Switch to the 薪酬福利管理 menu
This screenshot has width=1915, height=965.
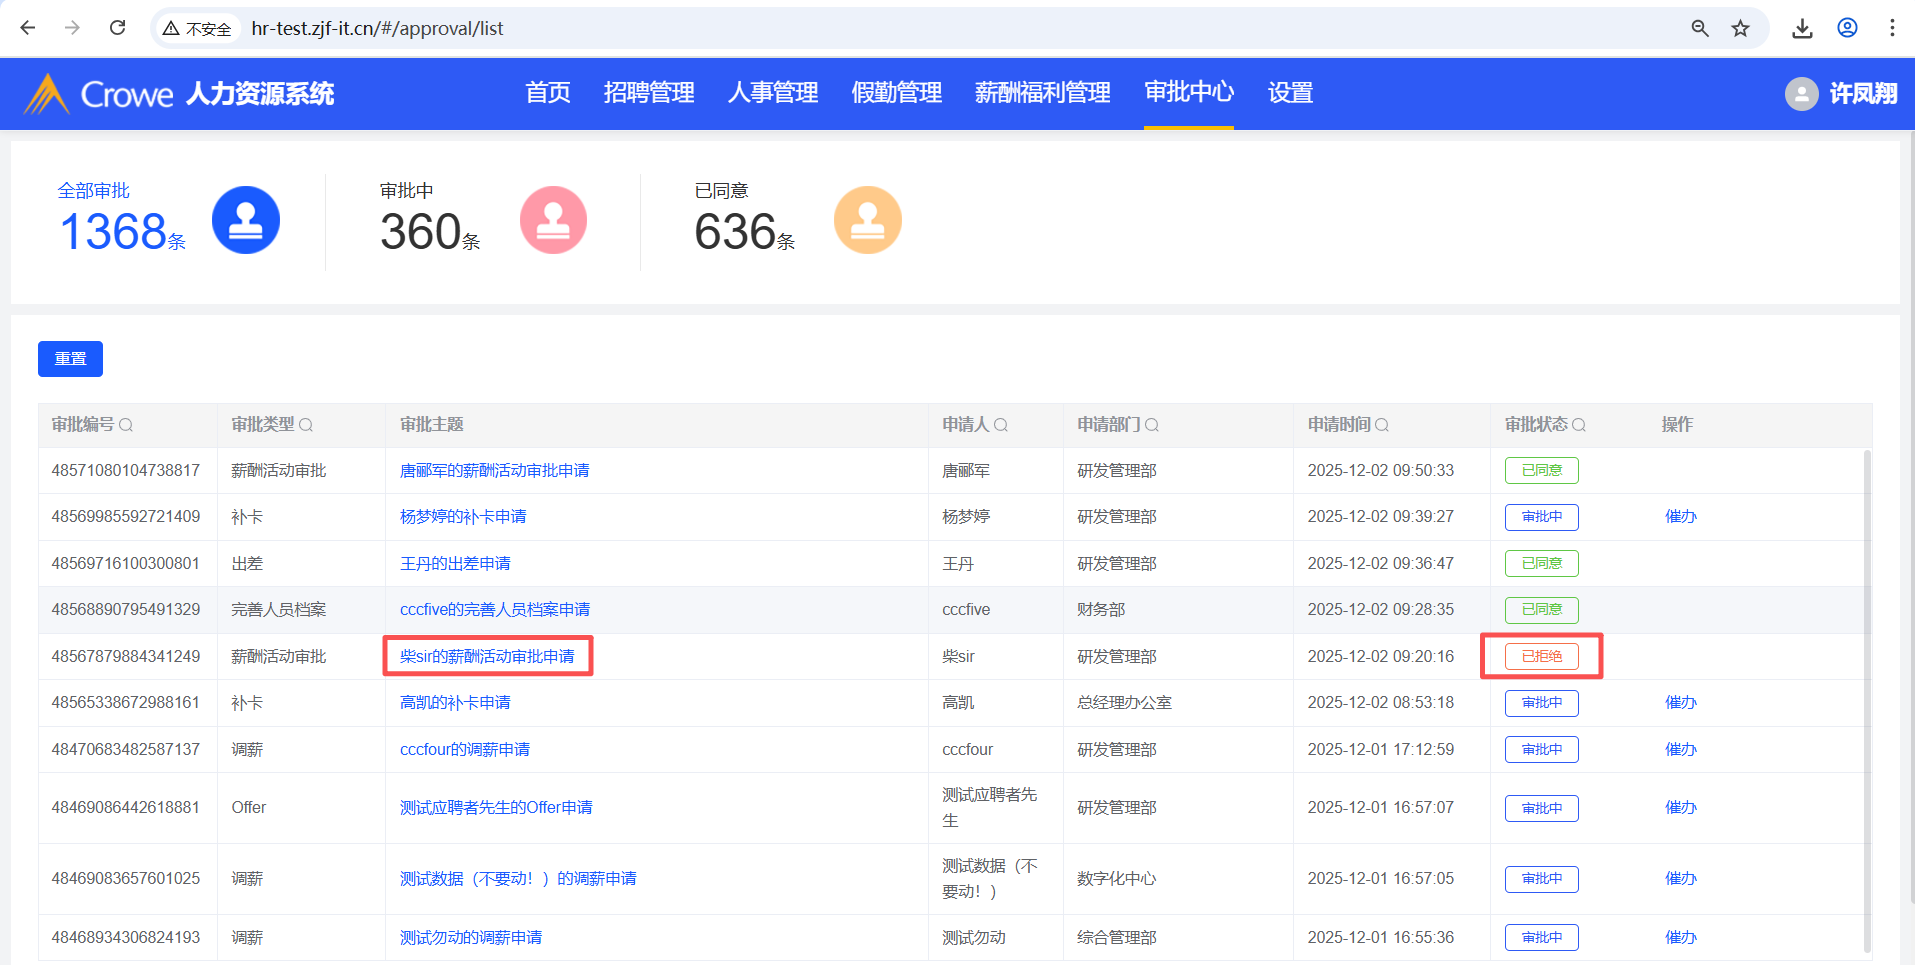point(1042,93)
